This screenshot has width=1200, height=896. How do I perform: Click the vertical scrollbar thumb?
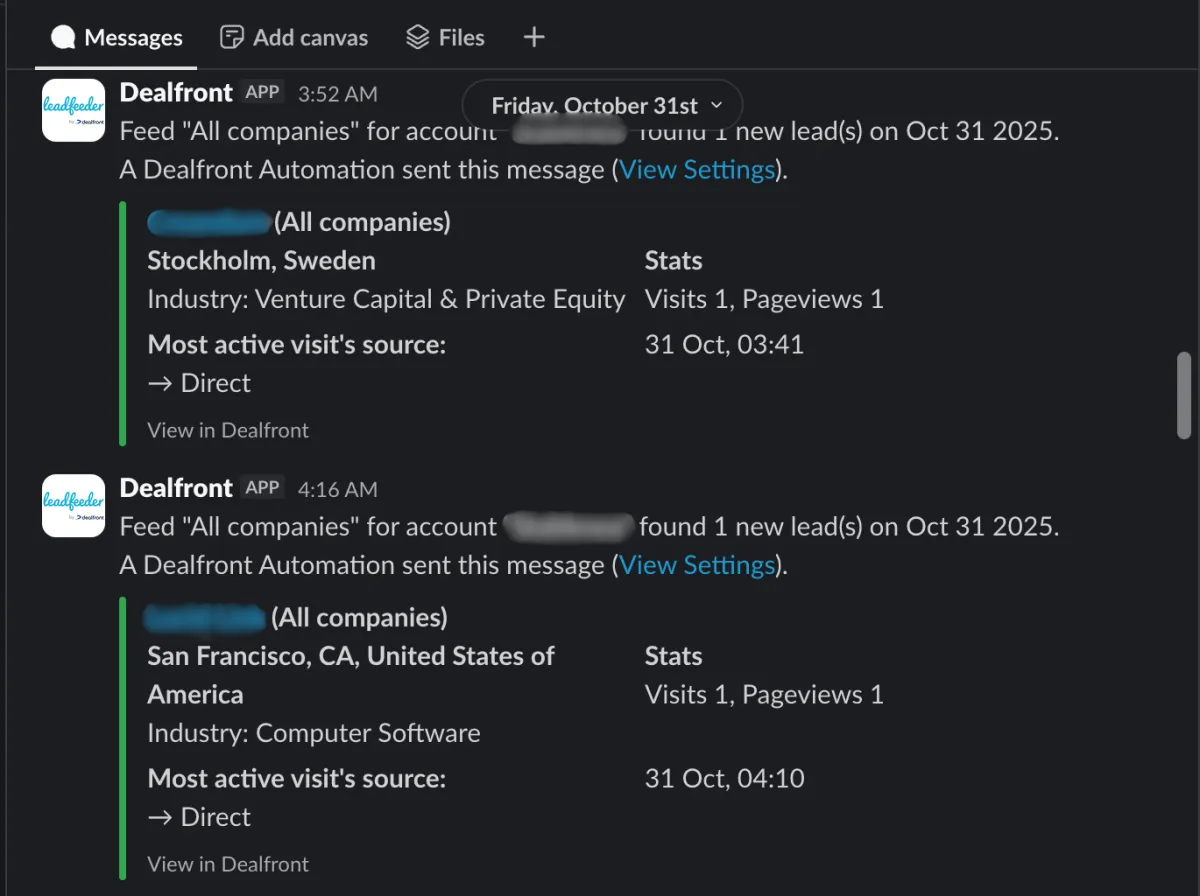[1184, 395]
